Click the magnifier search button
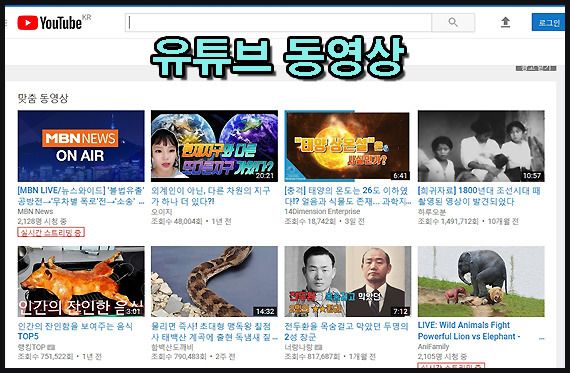This screenshot has height=373, width=570. 453,23
